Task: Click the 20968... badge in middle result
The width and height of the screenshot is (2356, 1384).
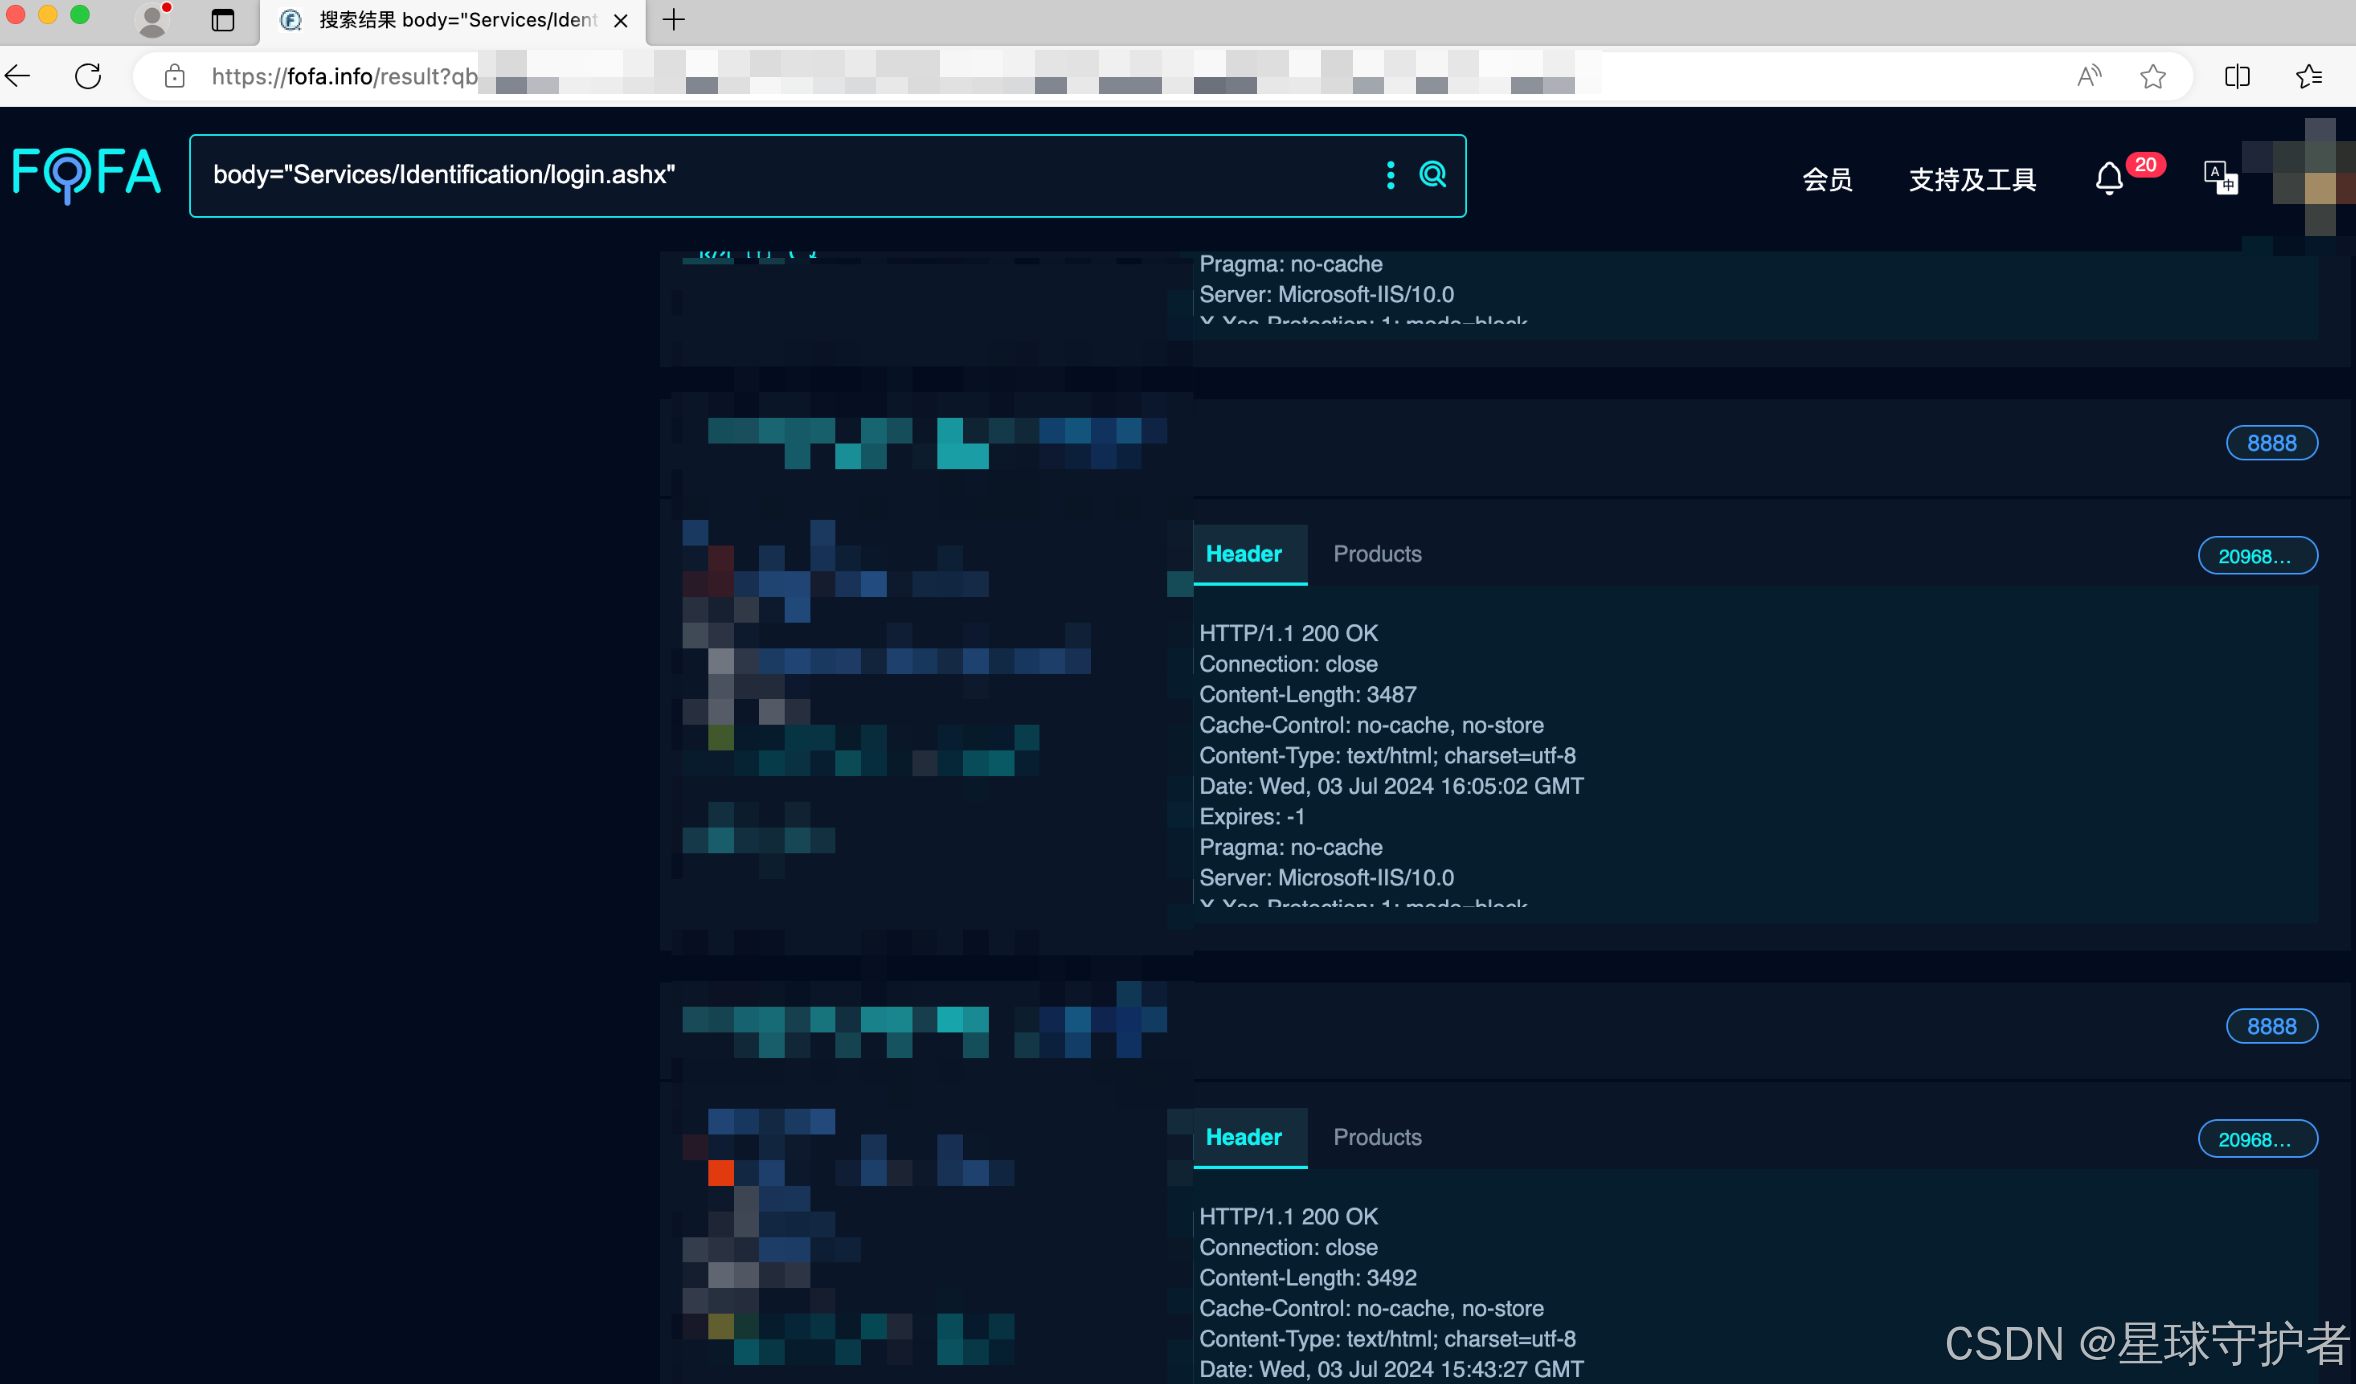Action: tap(2257, 556)
